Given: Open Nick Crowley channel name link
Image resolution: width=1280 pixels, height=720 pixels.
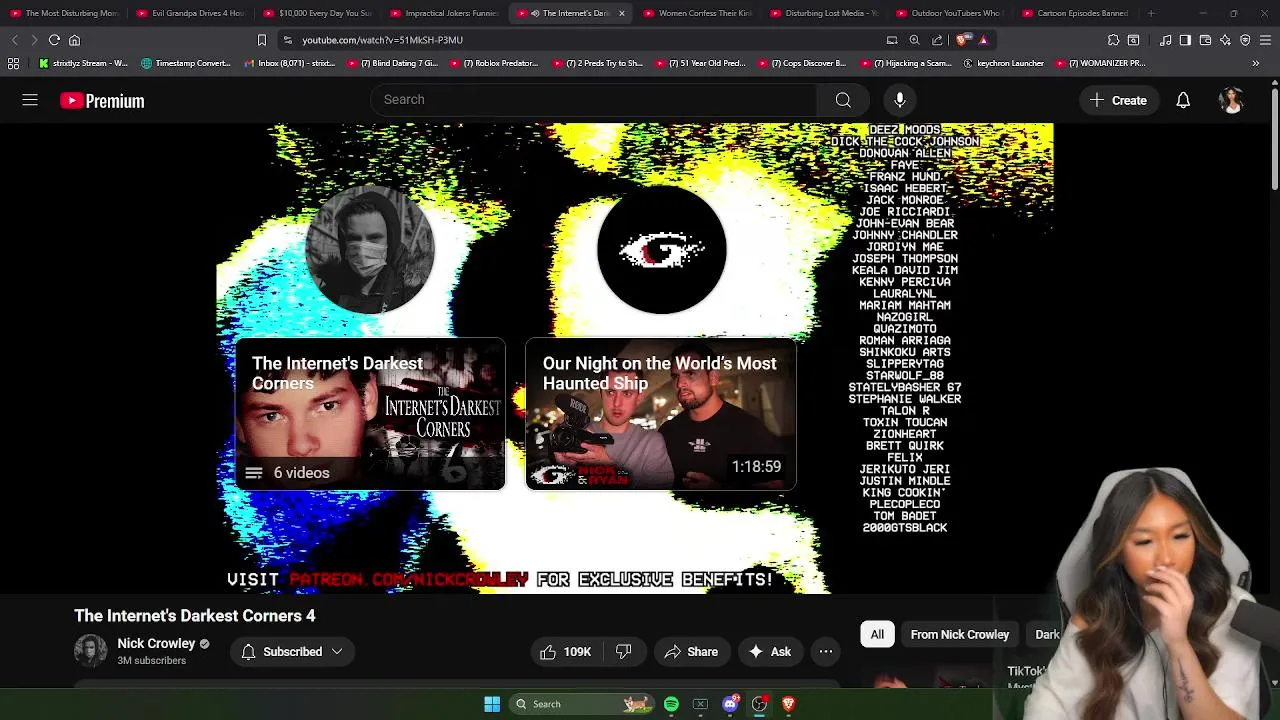Looking at the screenshot, I should click(156, 643).
